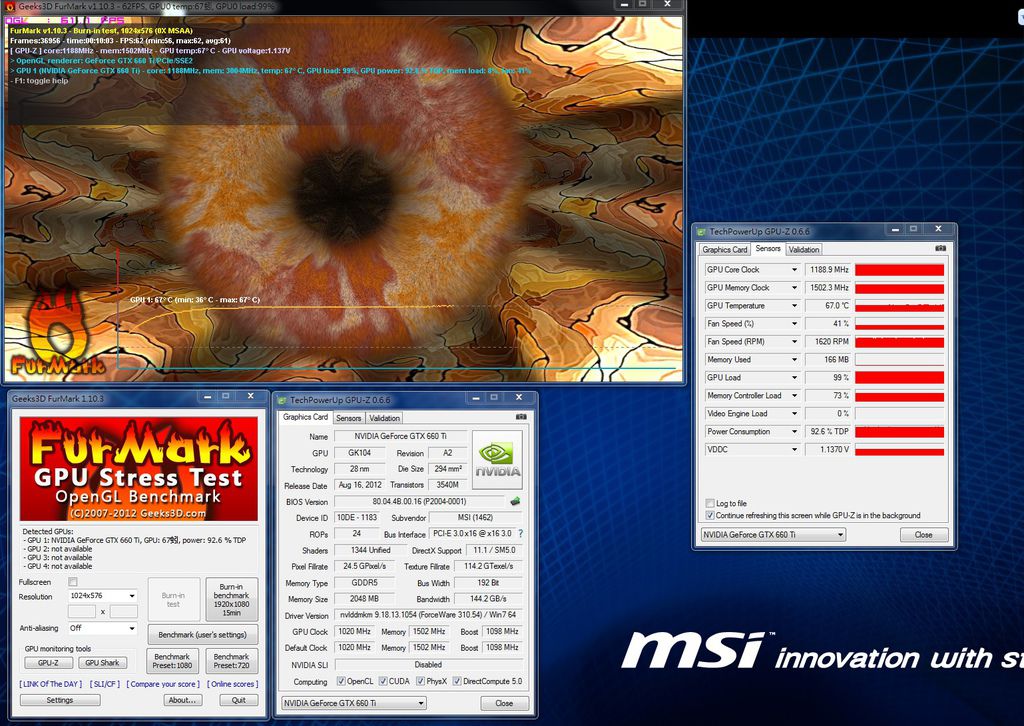Click the FurMark render window title bar icon
Viewport: 1024px width, 726px height.
tap(10, 6)
